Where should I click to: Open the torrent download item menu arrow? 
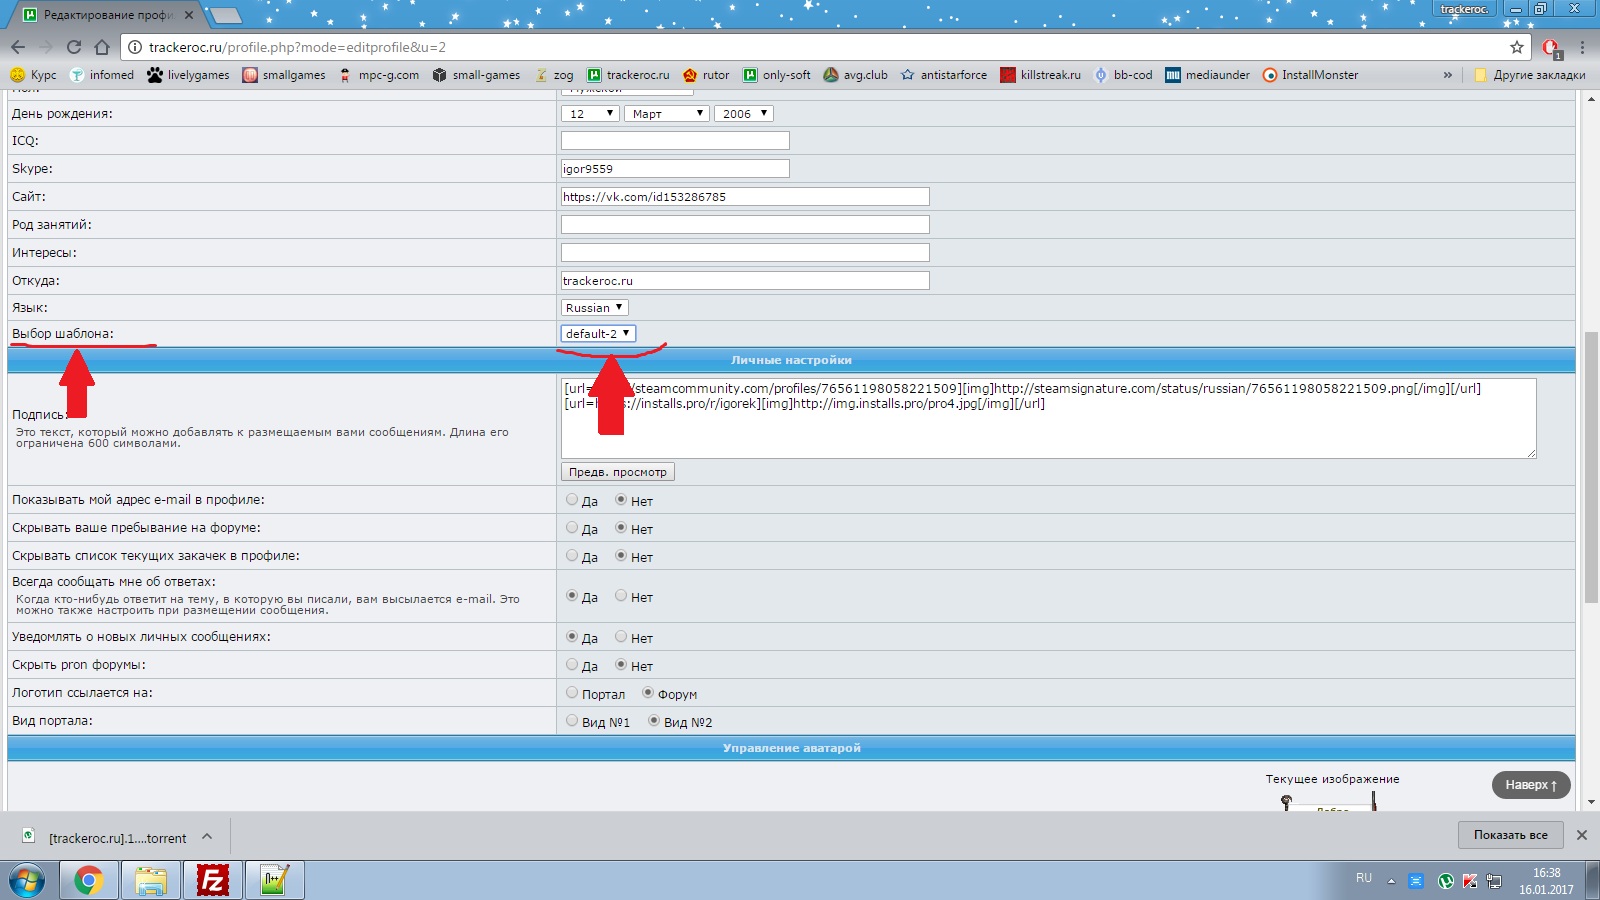[207, 836]
